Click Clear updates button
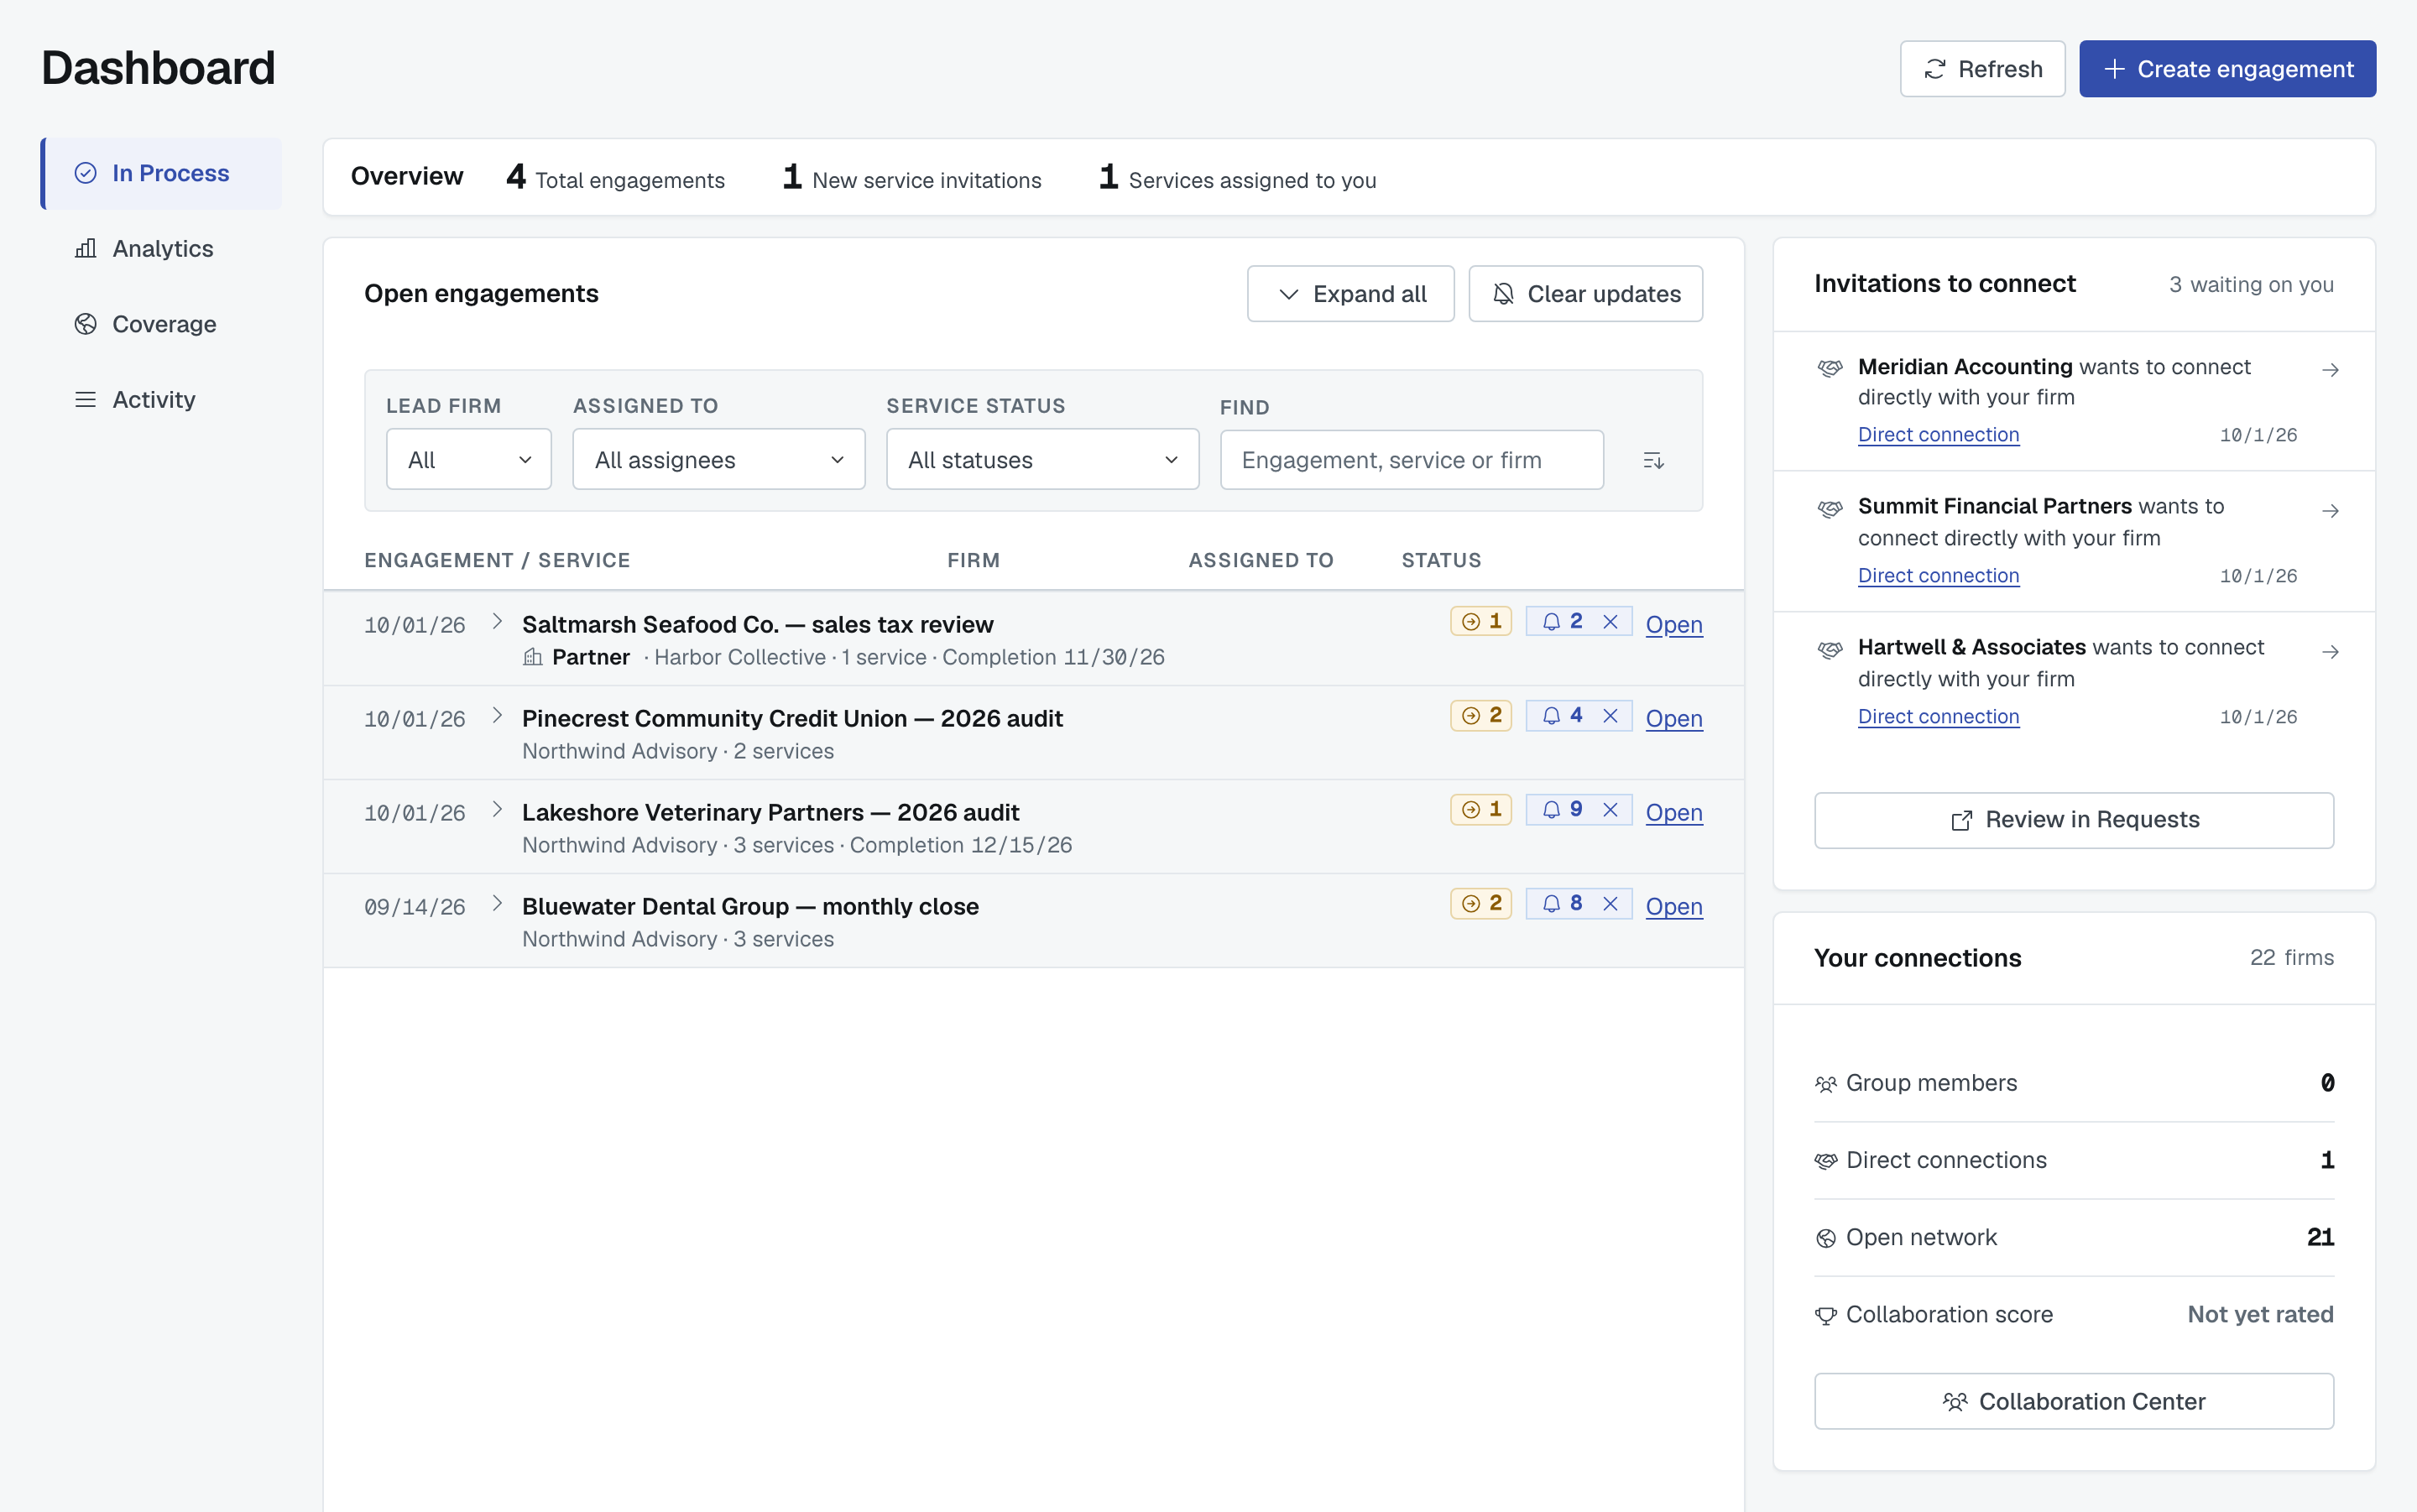2417x1512 pixels. click(x=1585, y=294)
